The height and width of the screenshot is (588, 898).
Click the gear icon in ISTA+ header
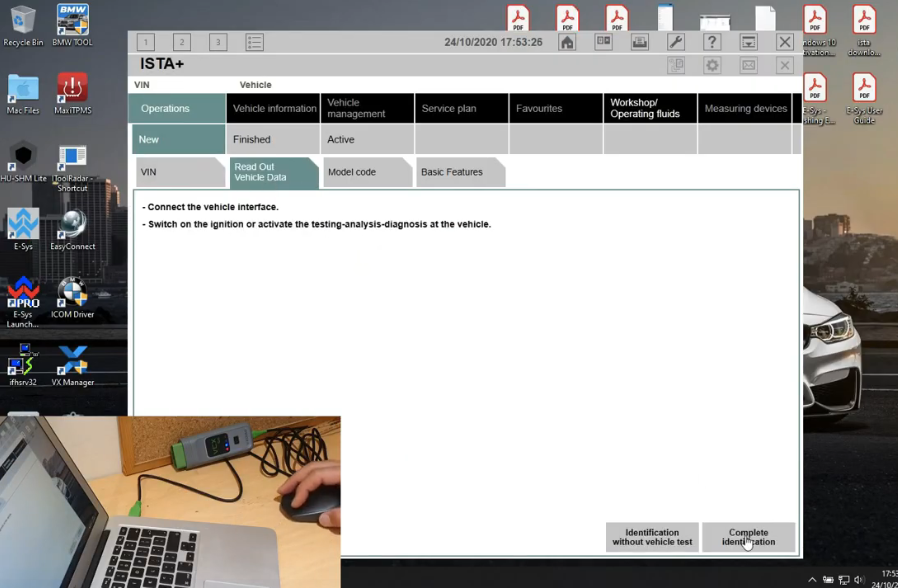(x=712, y=65)
